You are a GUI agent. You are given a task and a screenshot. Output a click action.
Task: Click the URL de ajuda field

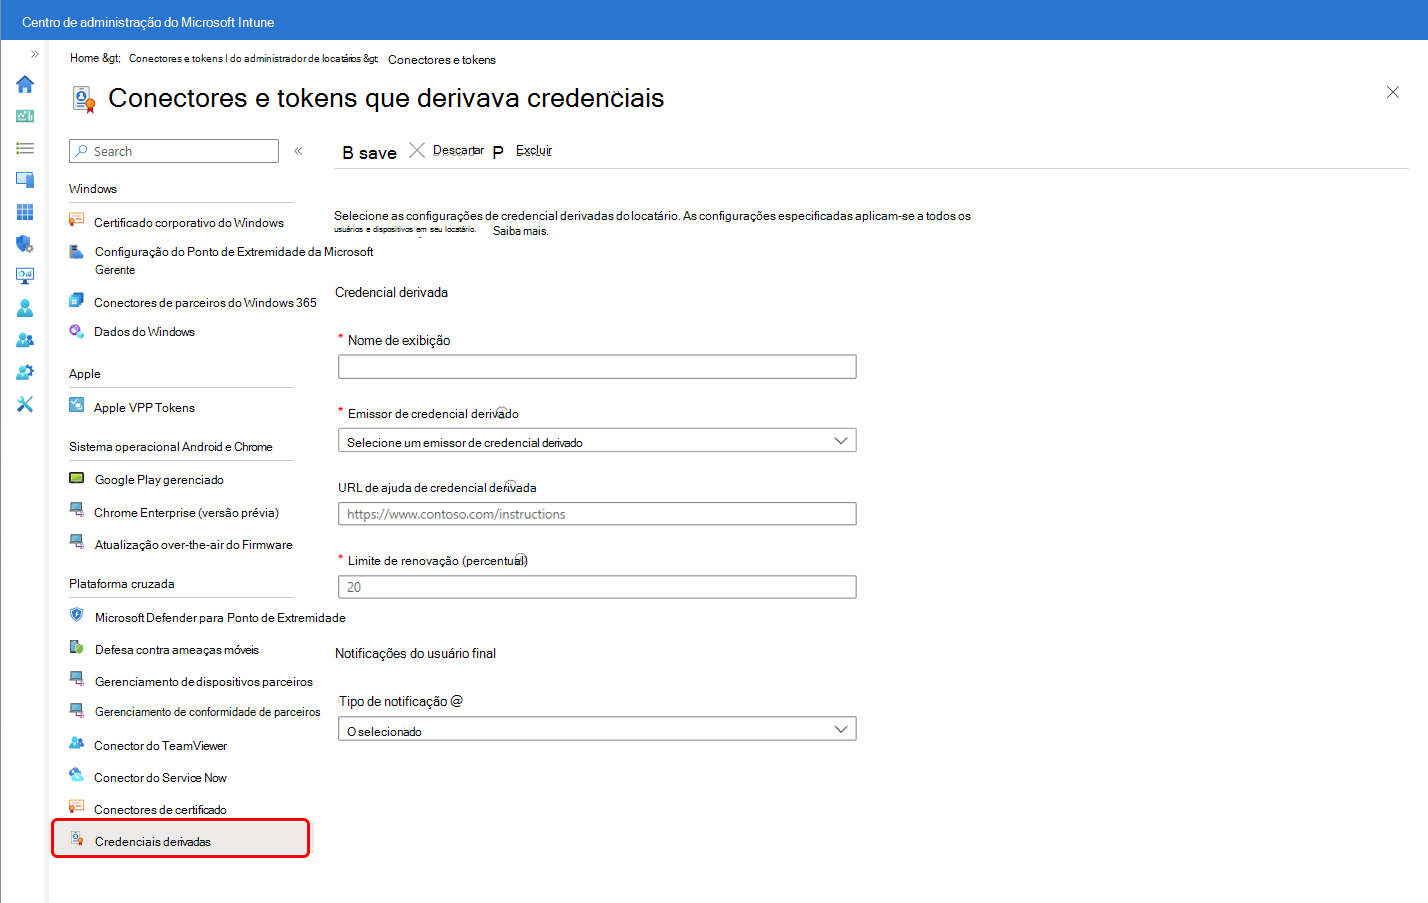coord(597,514)
